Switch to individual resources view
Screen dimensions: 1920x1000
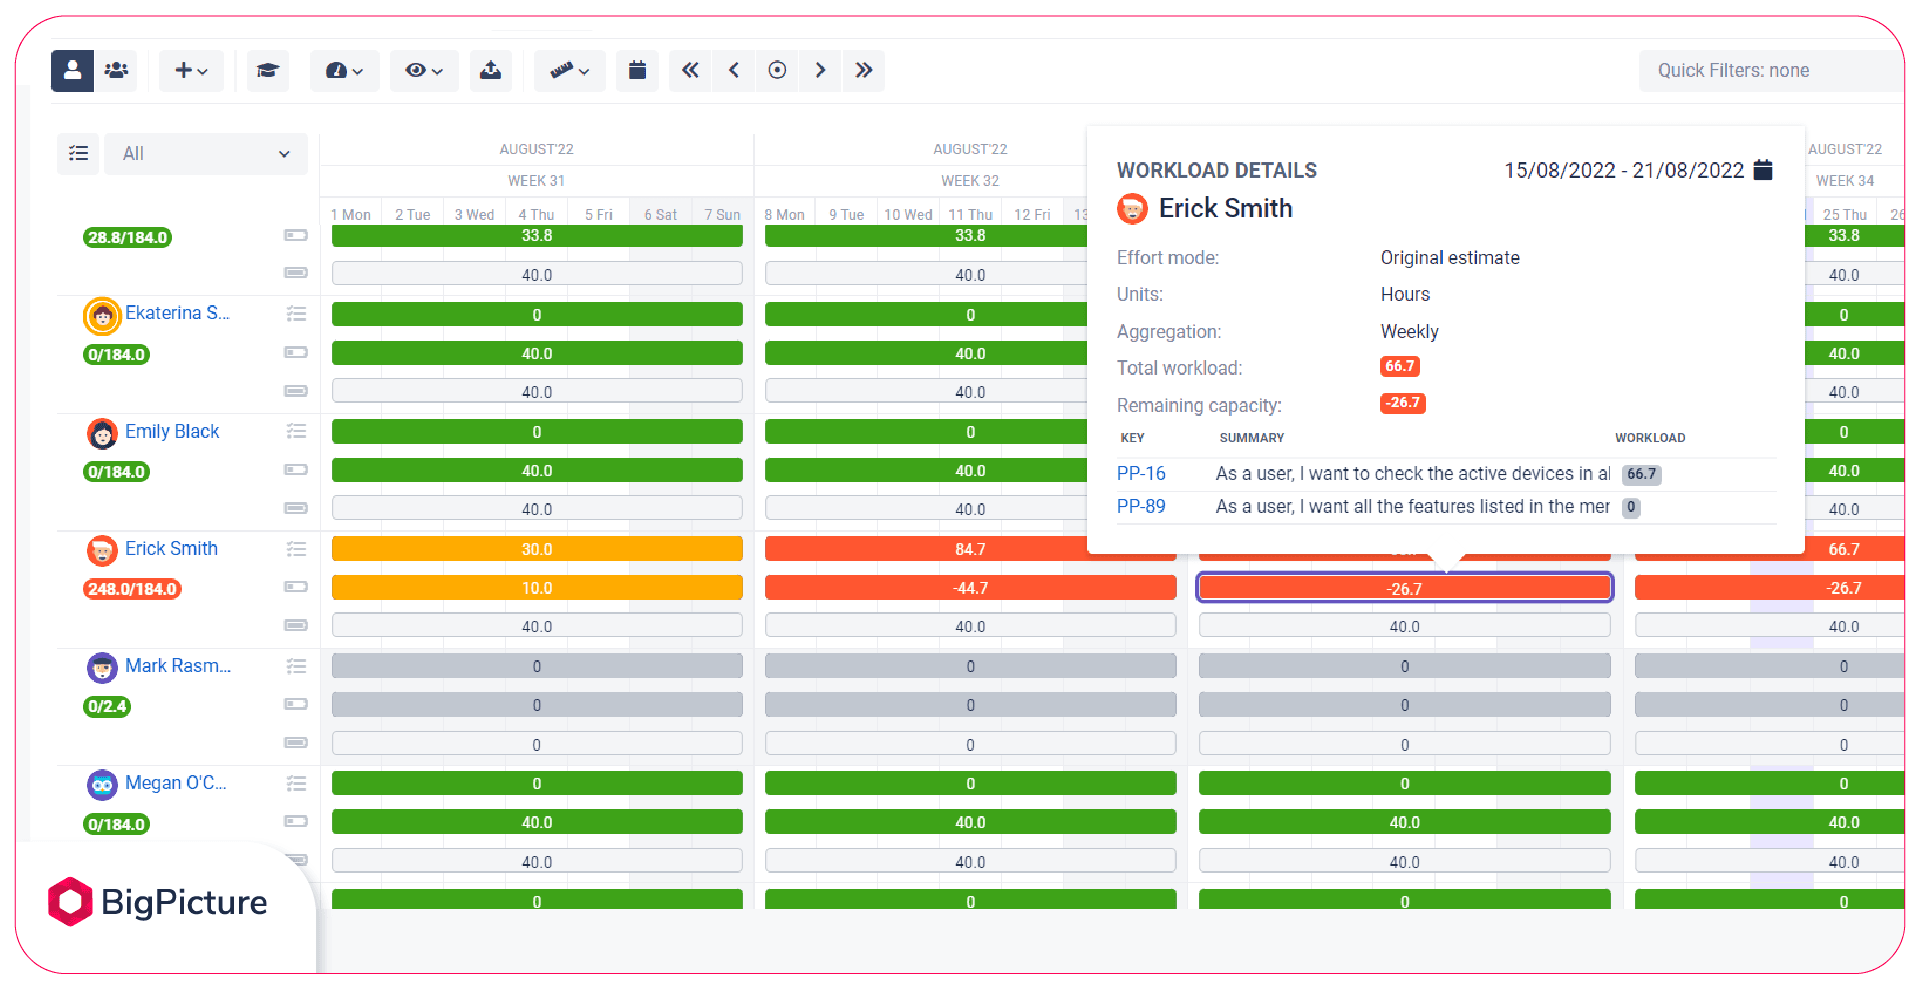(72, 71)
